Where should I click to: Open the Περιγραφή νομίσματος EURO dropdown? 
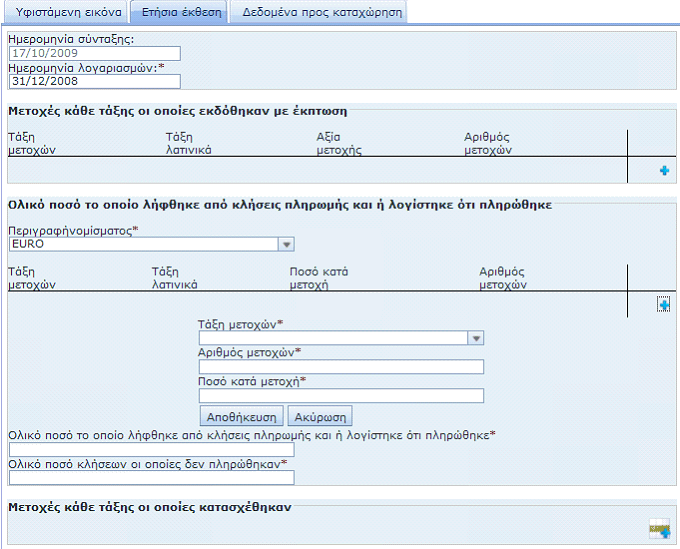coord(286,244)
